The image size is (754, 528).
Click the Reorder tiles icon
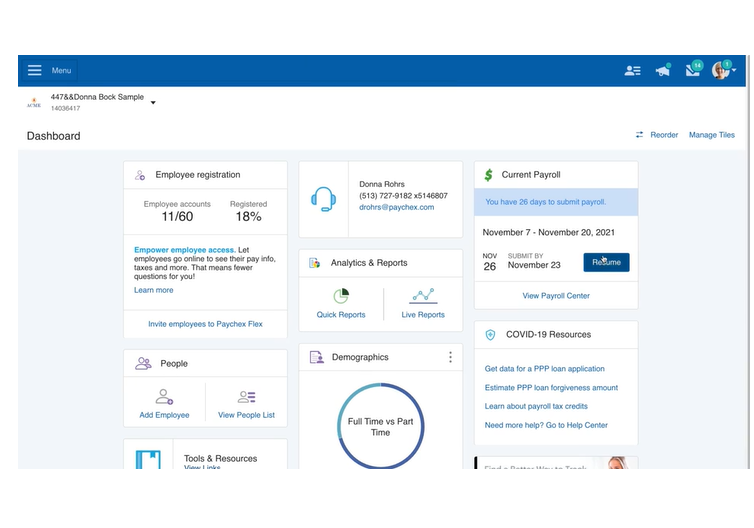click(x=639, y=135)
